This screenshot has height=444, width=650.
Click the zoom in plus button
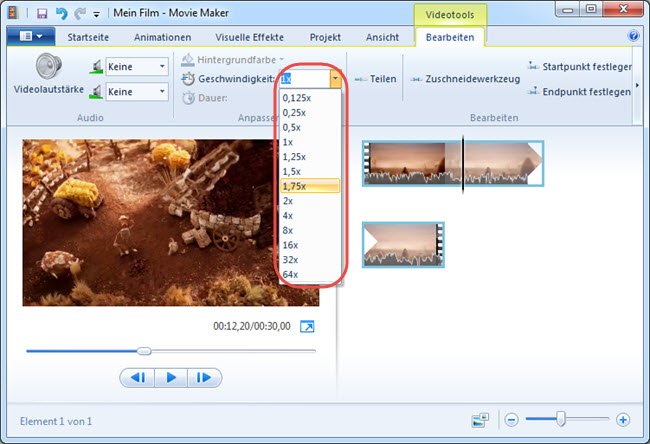click(623, 420)
